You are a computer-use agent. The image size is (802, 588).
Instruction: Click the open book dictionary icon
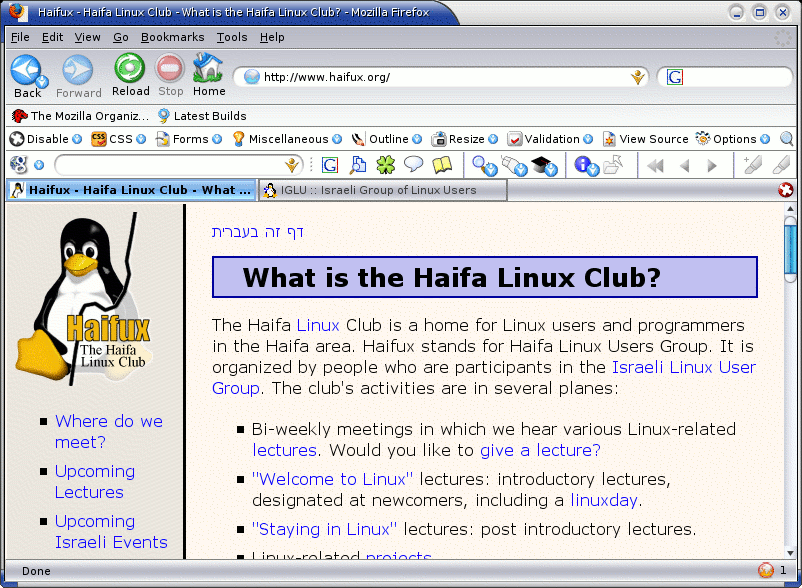[442, 165]
